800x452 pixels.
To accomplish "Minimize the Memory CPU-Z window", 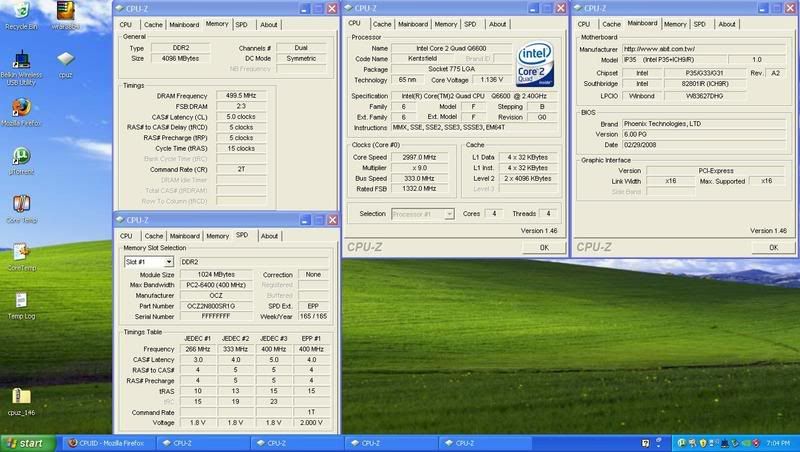I will 305,9.
